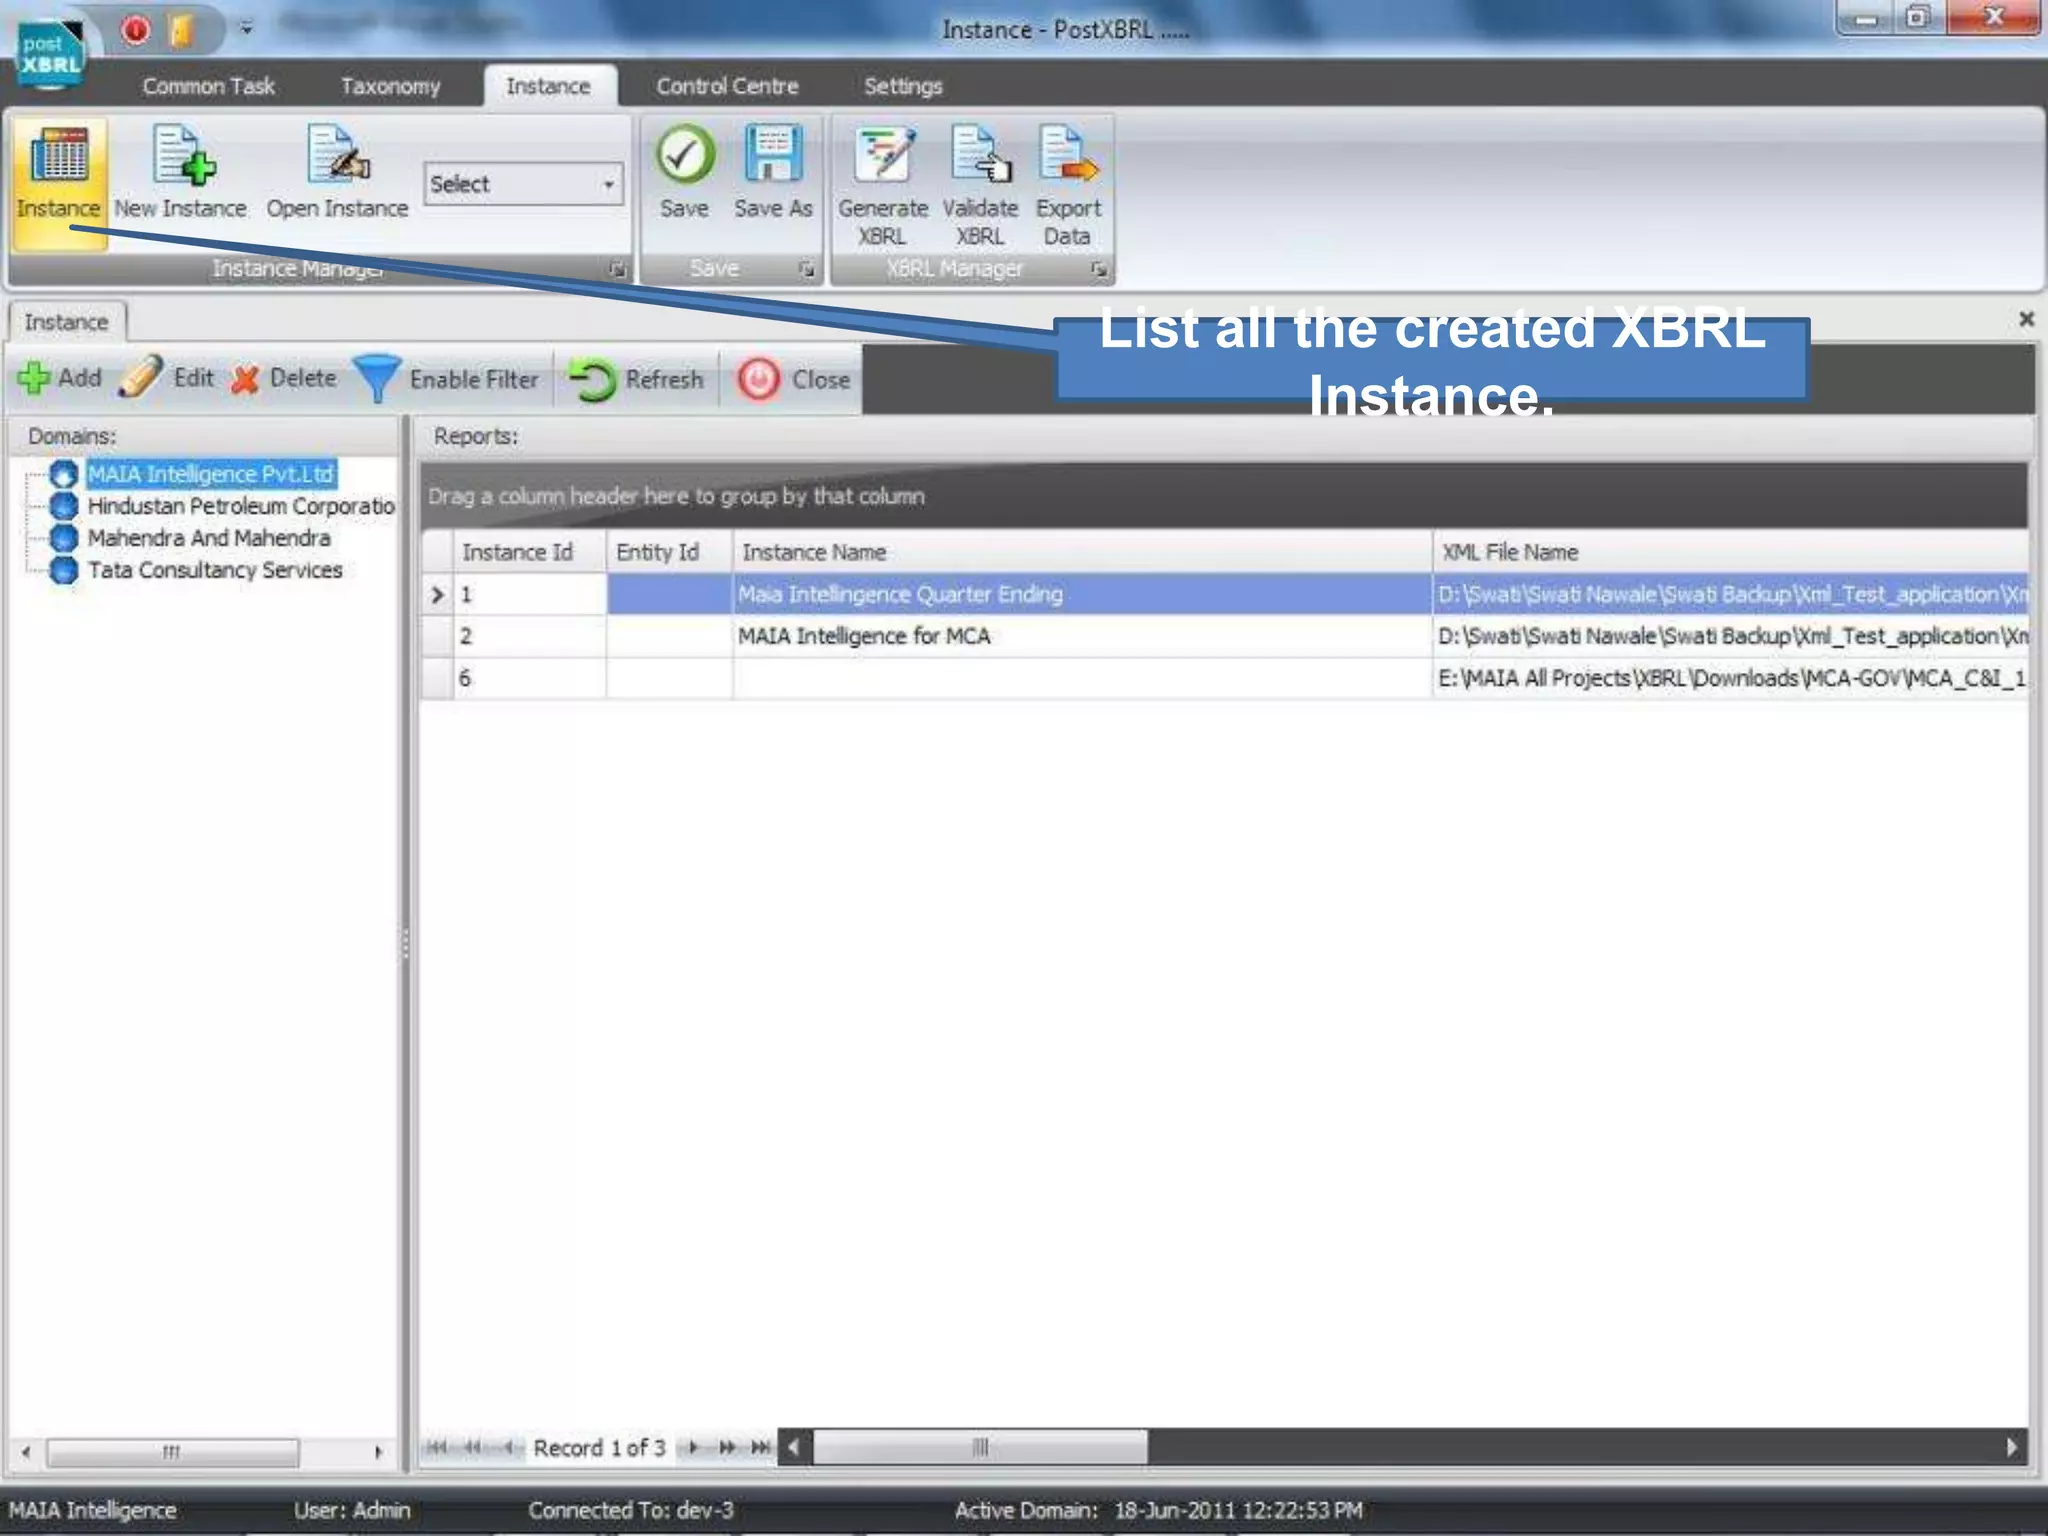The width and height of the screenshot is (2048, 1536).
Task: Click XML File Name column header
Action: pos(1730,552)
